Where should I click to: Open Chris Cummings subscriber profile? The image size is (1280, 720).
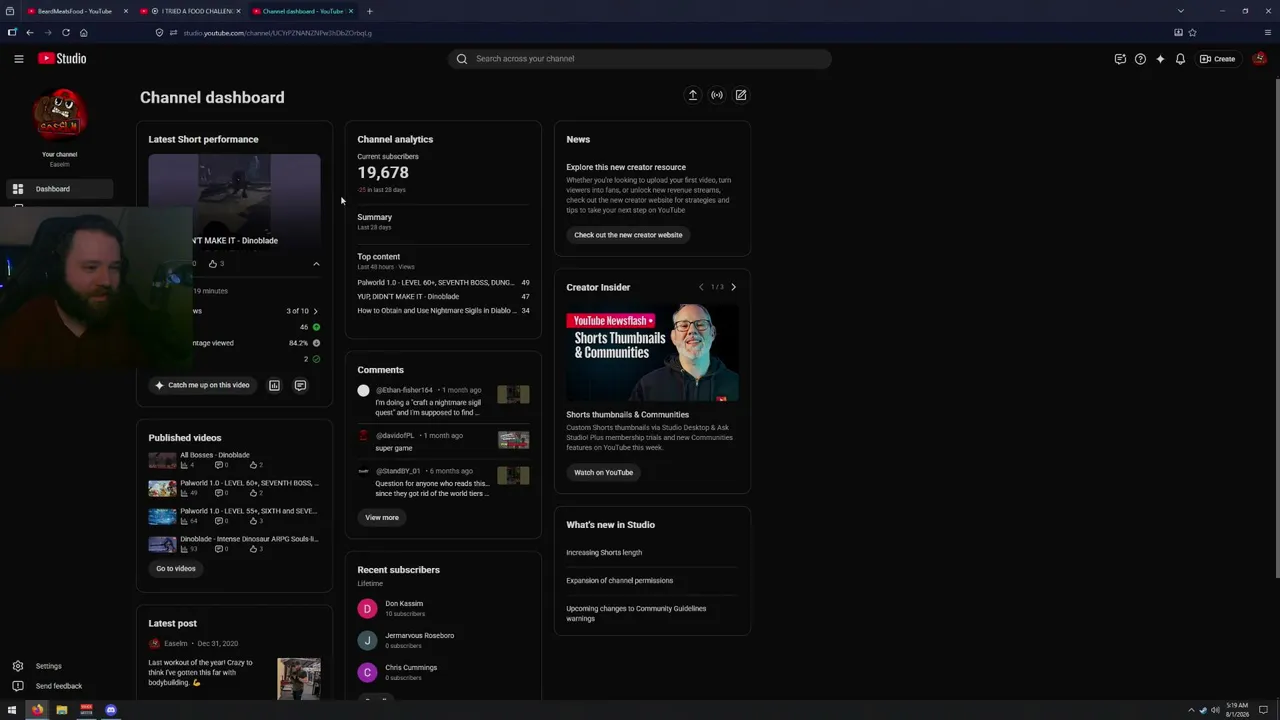pyautogui.click(x=411, y=668)
